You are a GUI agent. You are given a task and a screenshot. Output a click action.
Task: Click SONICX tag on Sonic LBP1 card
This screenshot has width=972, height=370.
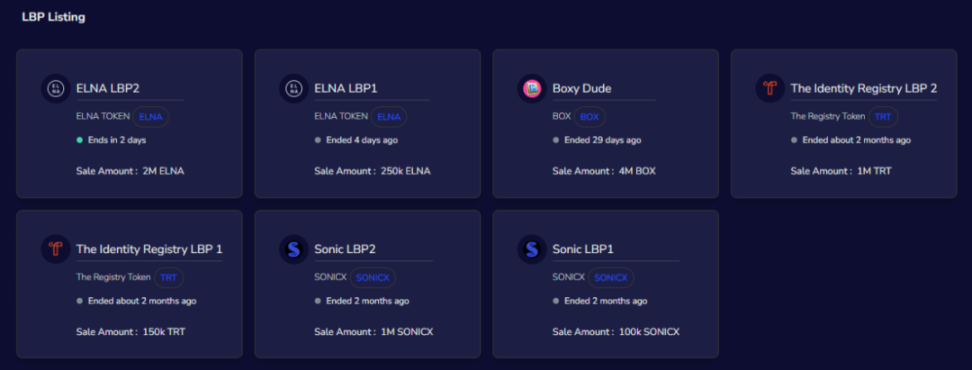point(611,278)
